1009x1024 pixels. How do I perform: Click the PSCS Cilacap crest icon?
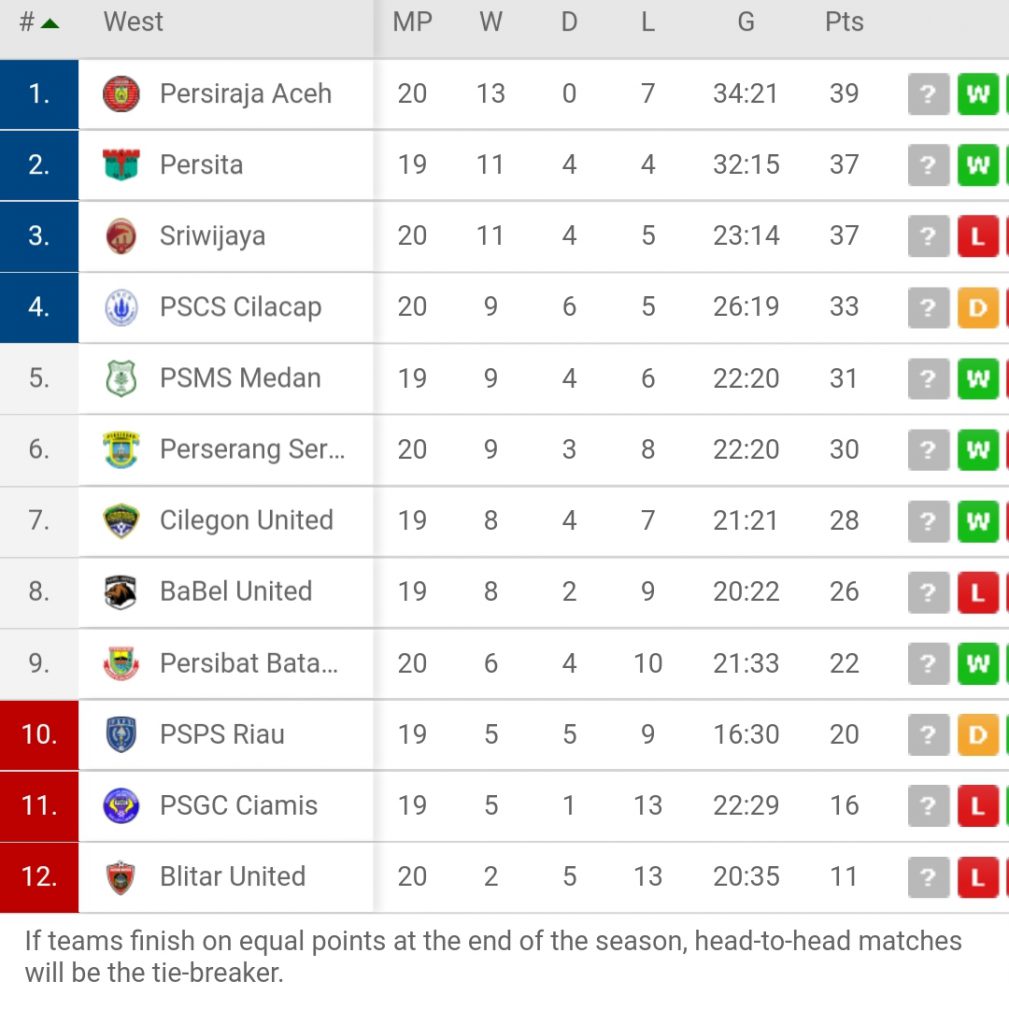121,307
